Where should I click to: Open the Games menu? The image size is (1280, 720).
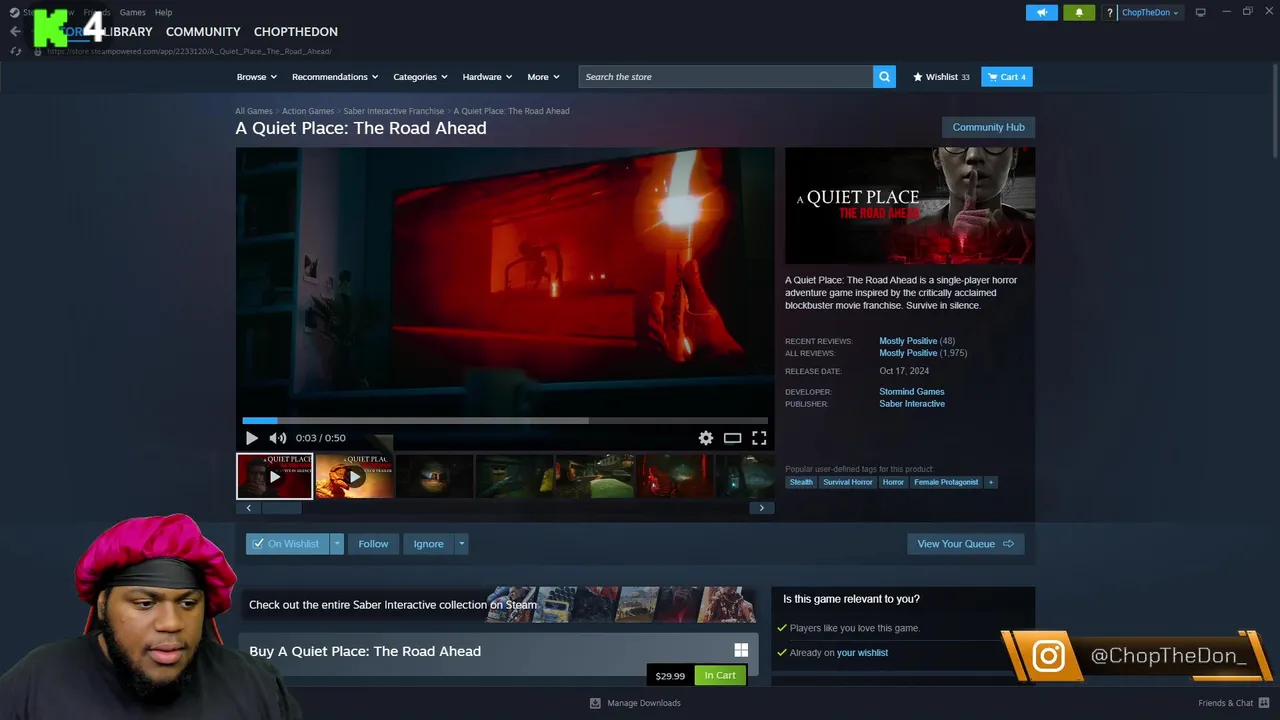pyautogui.click(x=132, y=12)
